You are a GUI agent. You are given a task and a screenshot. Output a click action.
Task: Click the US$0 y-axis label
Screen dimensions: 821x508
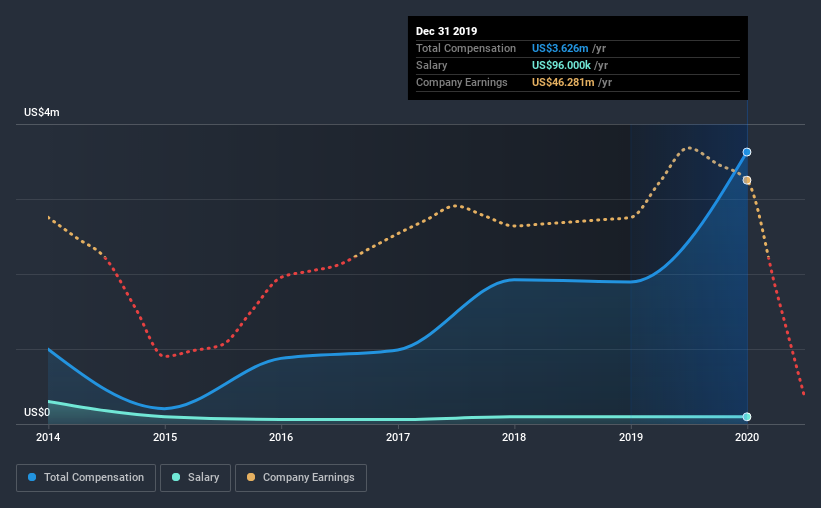click(x=37, y=413)
